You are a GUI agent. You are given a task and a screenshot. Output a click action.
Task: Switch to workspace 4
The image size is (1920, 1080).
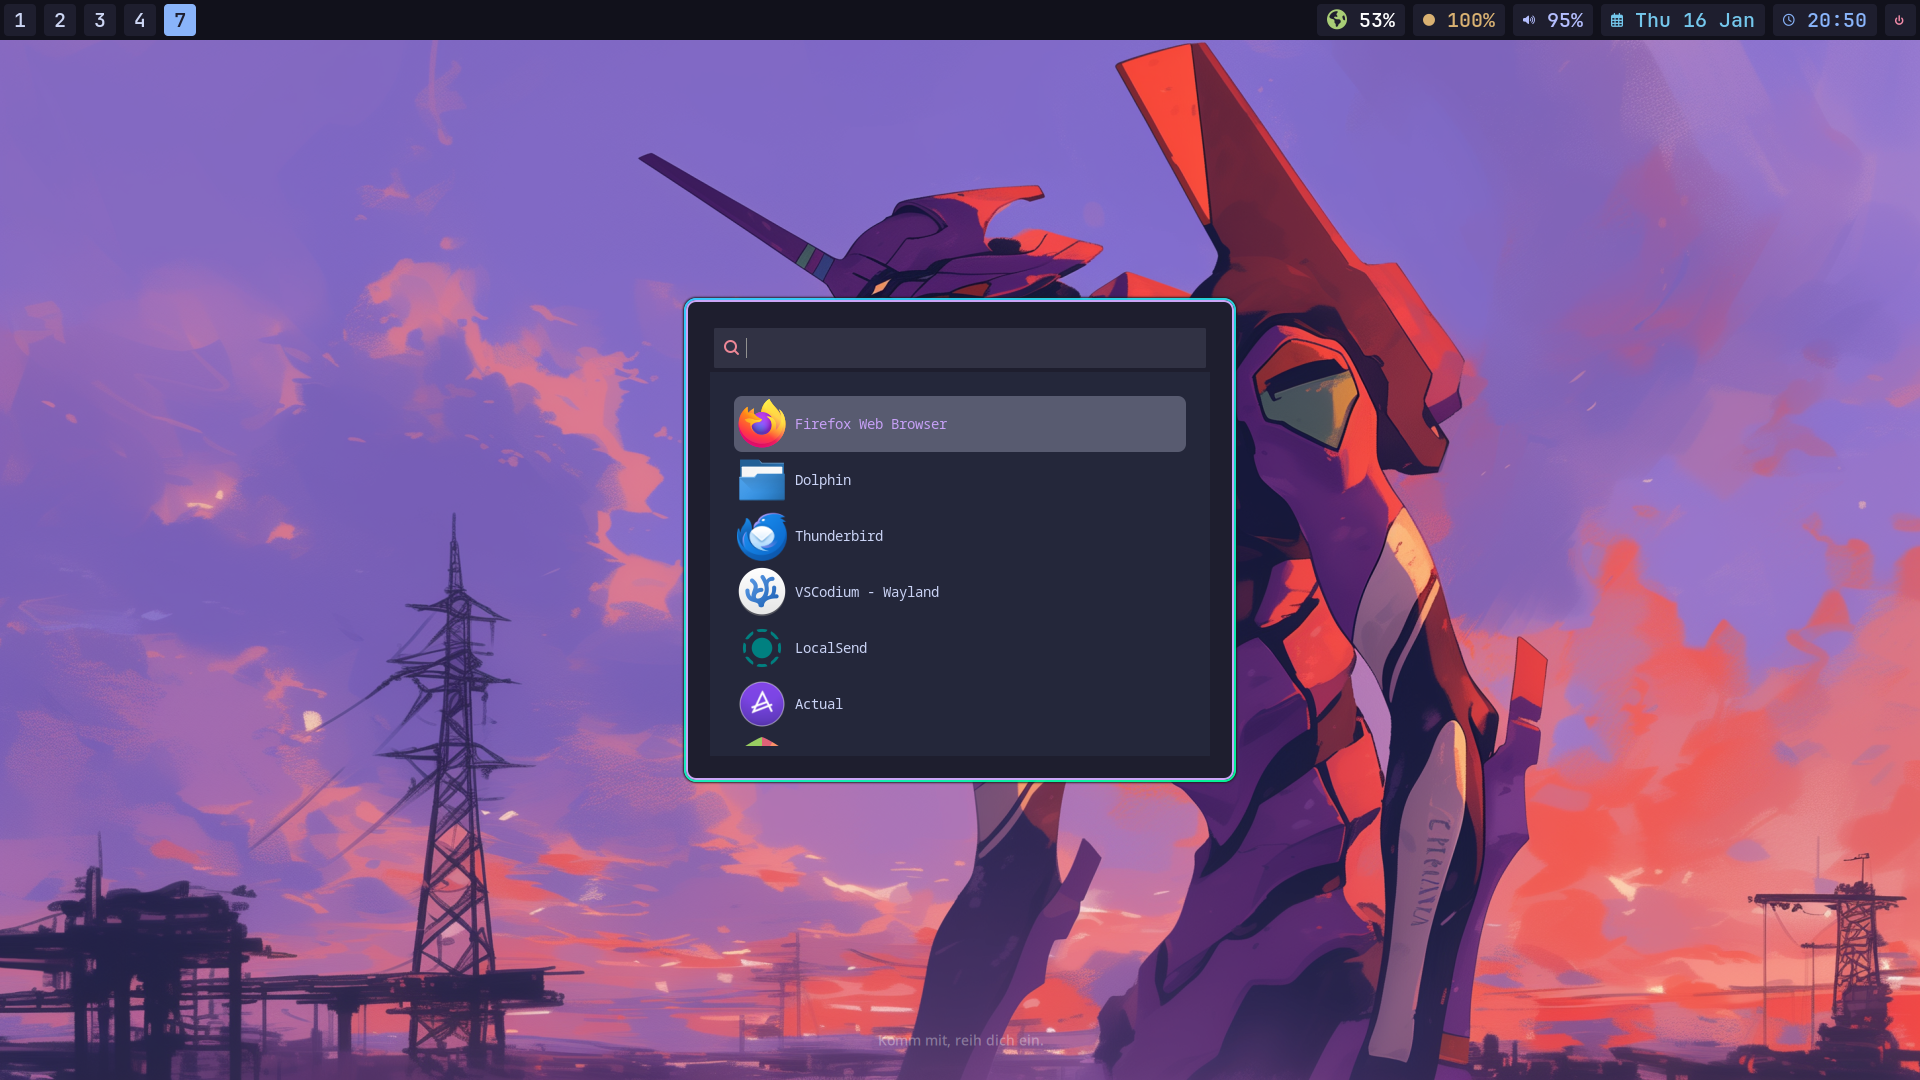tap(140, 20)
